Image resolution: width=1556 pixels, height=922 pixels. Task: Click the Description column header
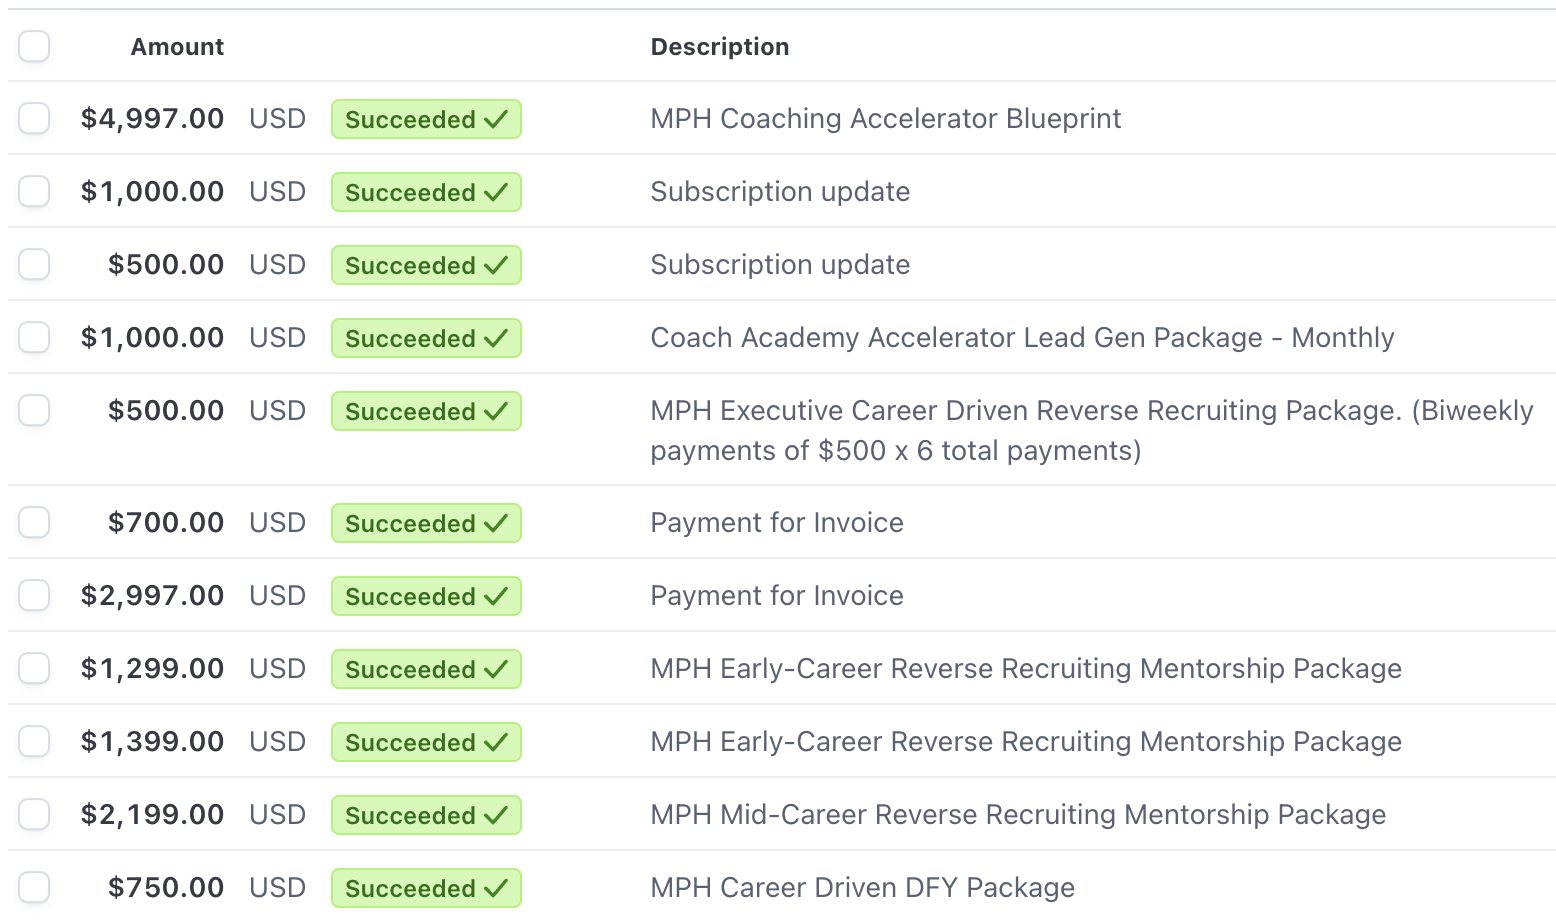click(x=720, y=47)
